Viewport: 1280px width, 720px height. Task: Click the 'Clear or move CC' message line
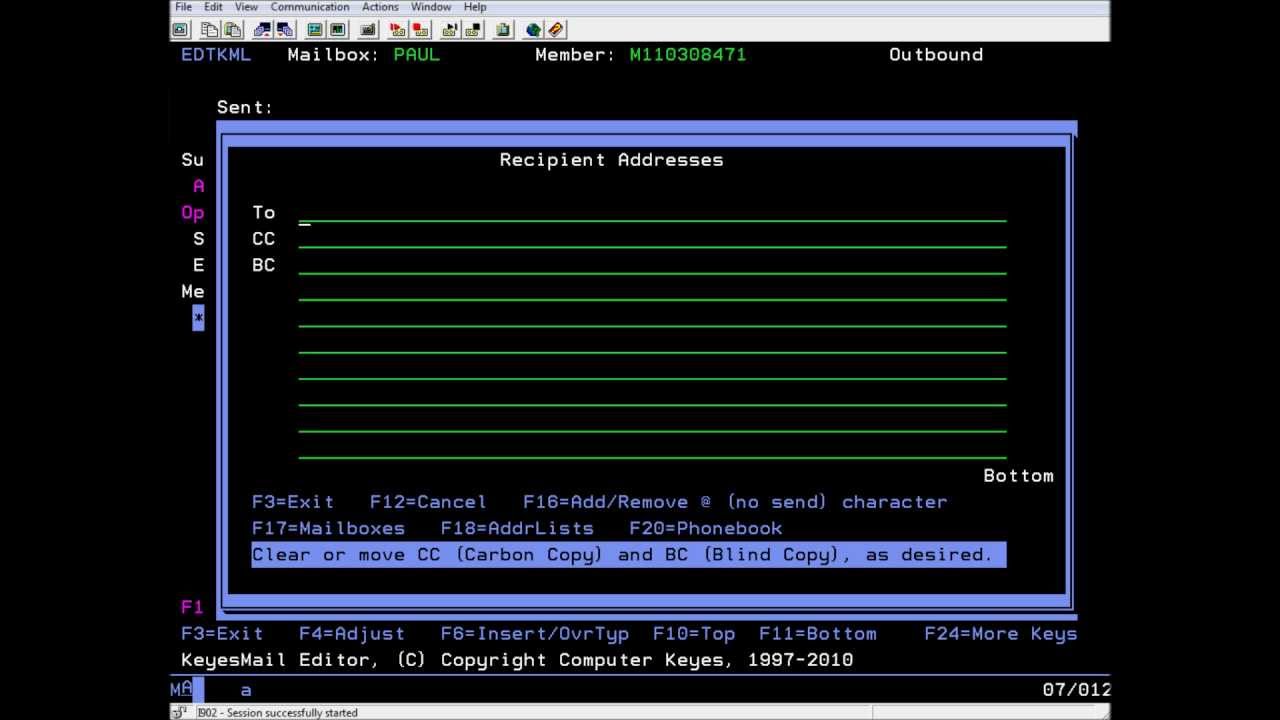click(x=629, y=555)
